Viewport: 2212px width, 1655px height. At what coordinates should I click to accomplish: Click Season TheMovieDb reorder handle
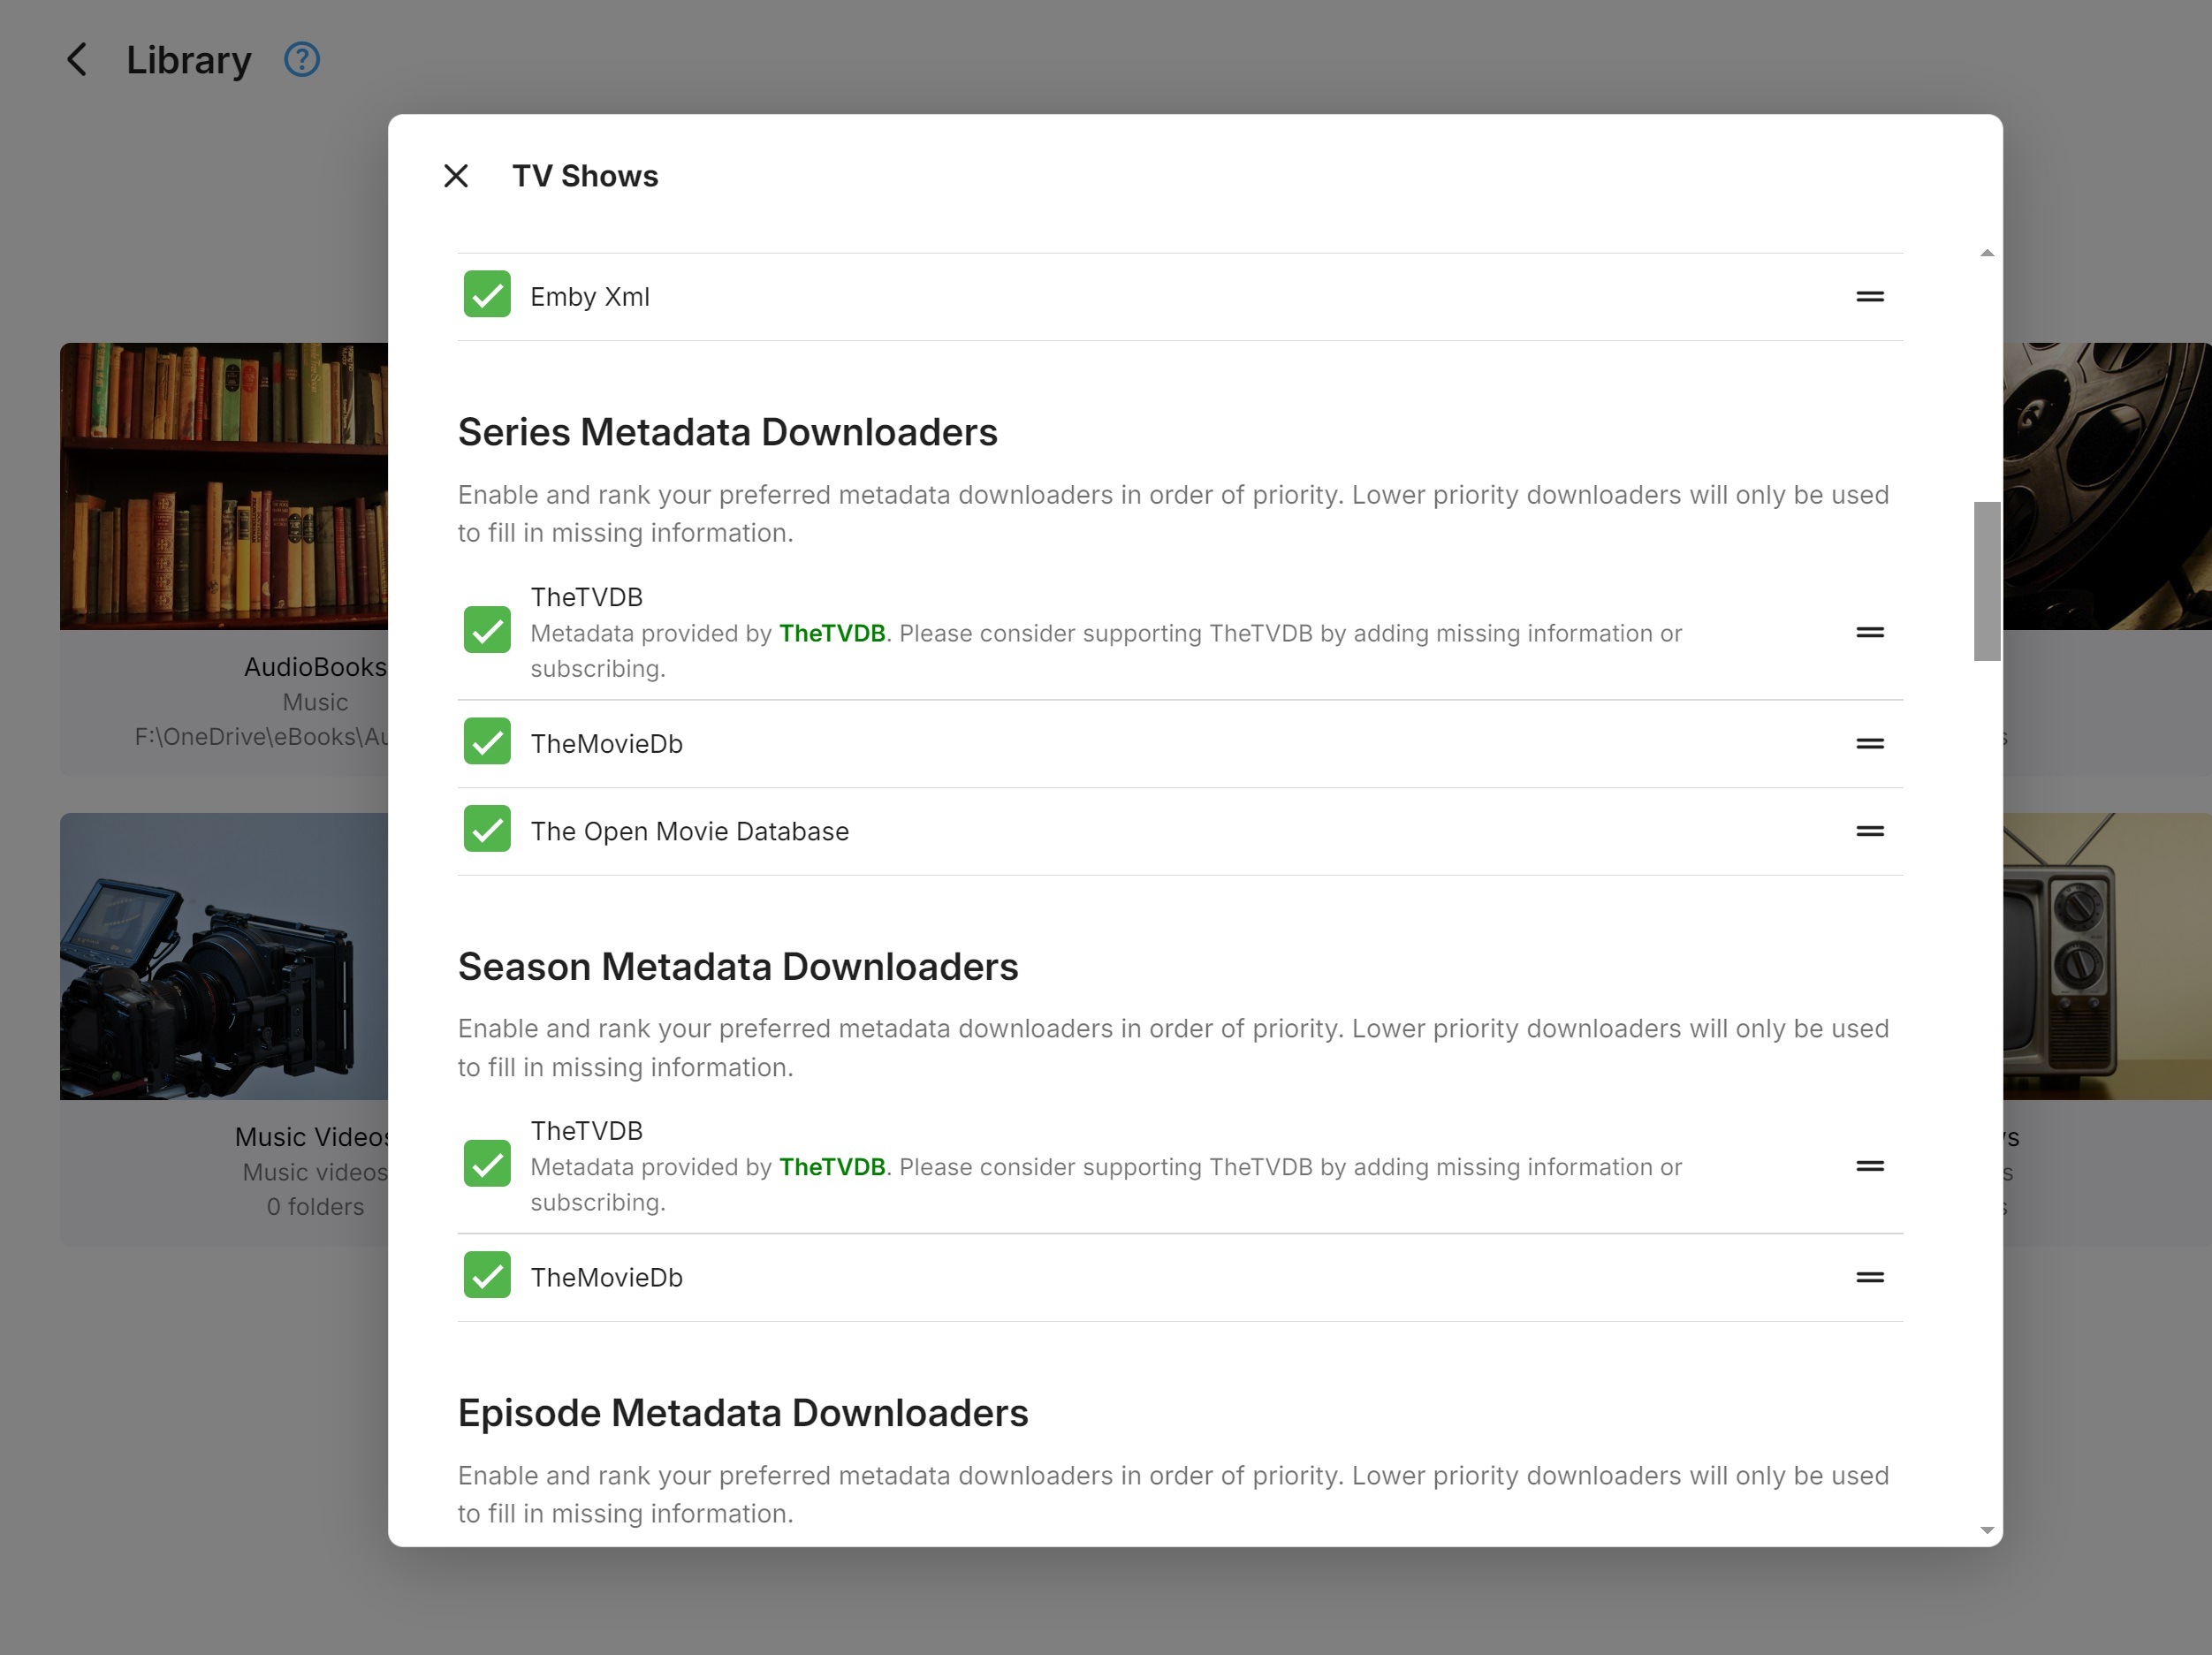[x=1869, y=1277]
